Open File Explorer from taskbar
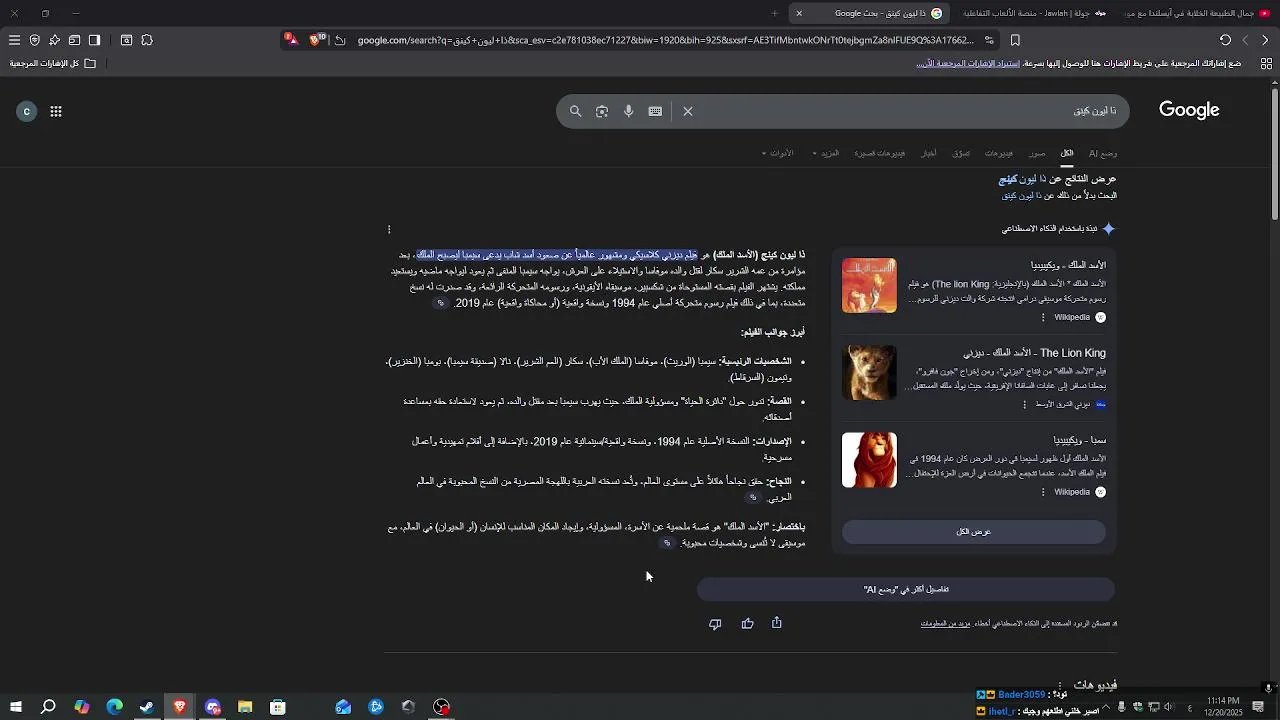 245,707
